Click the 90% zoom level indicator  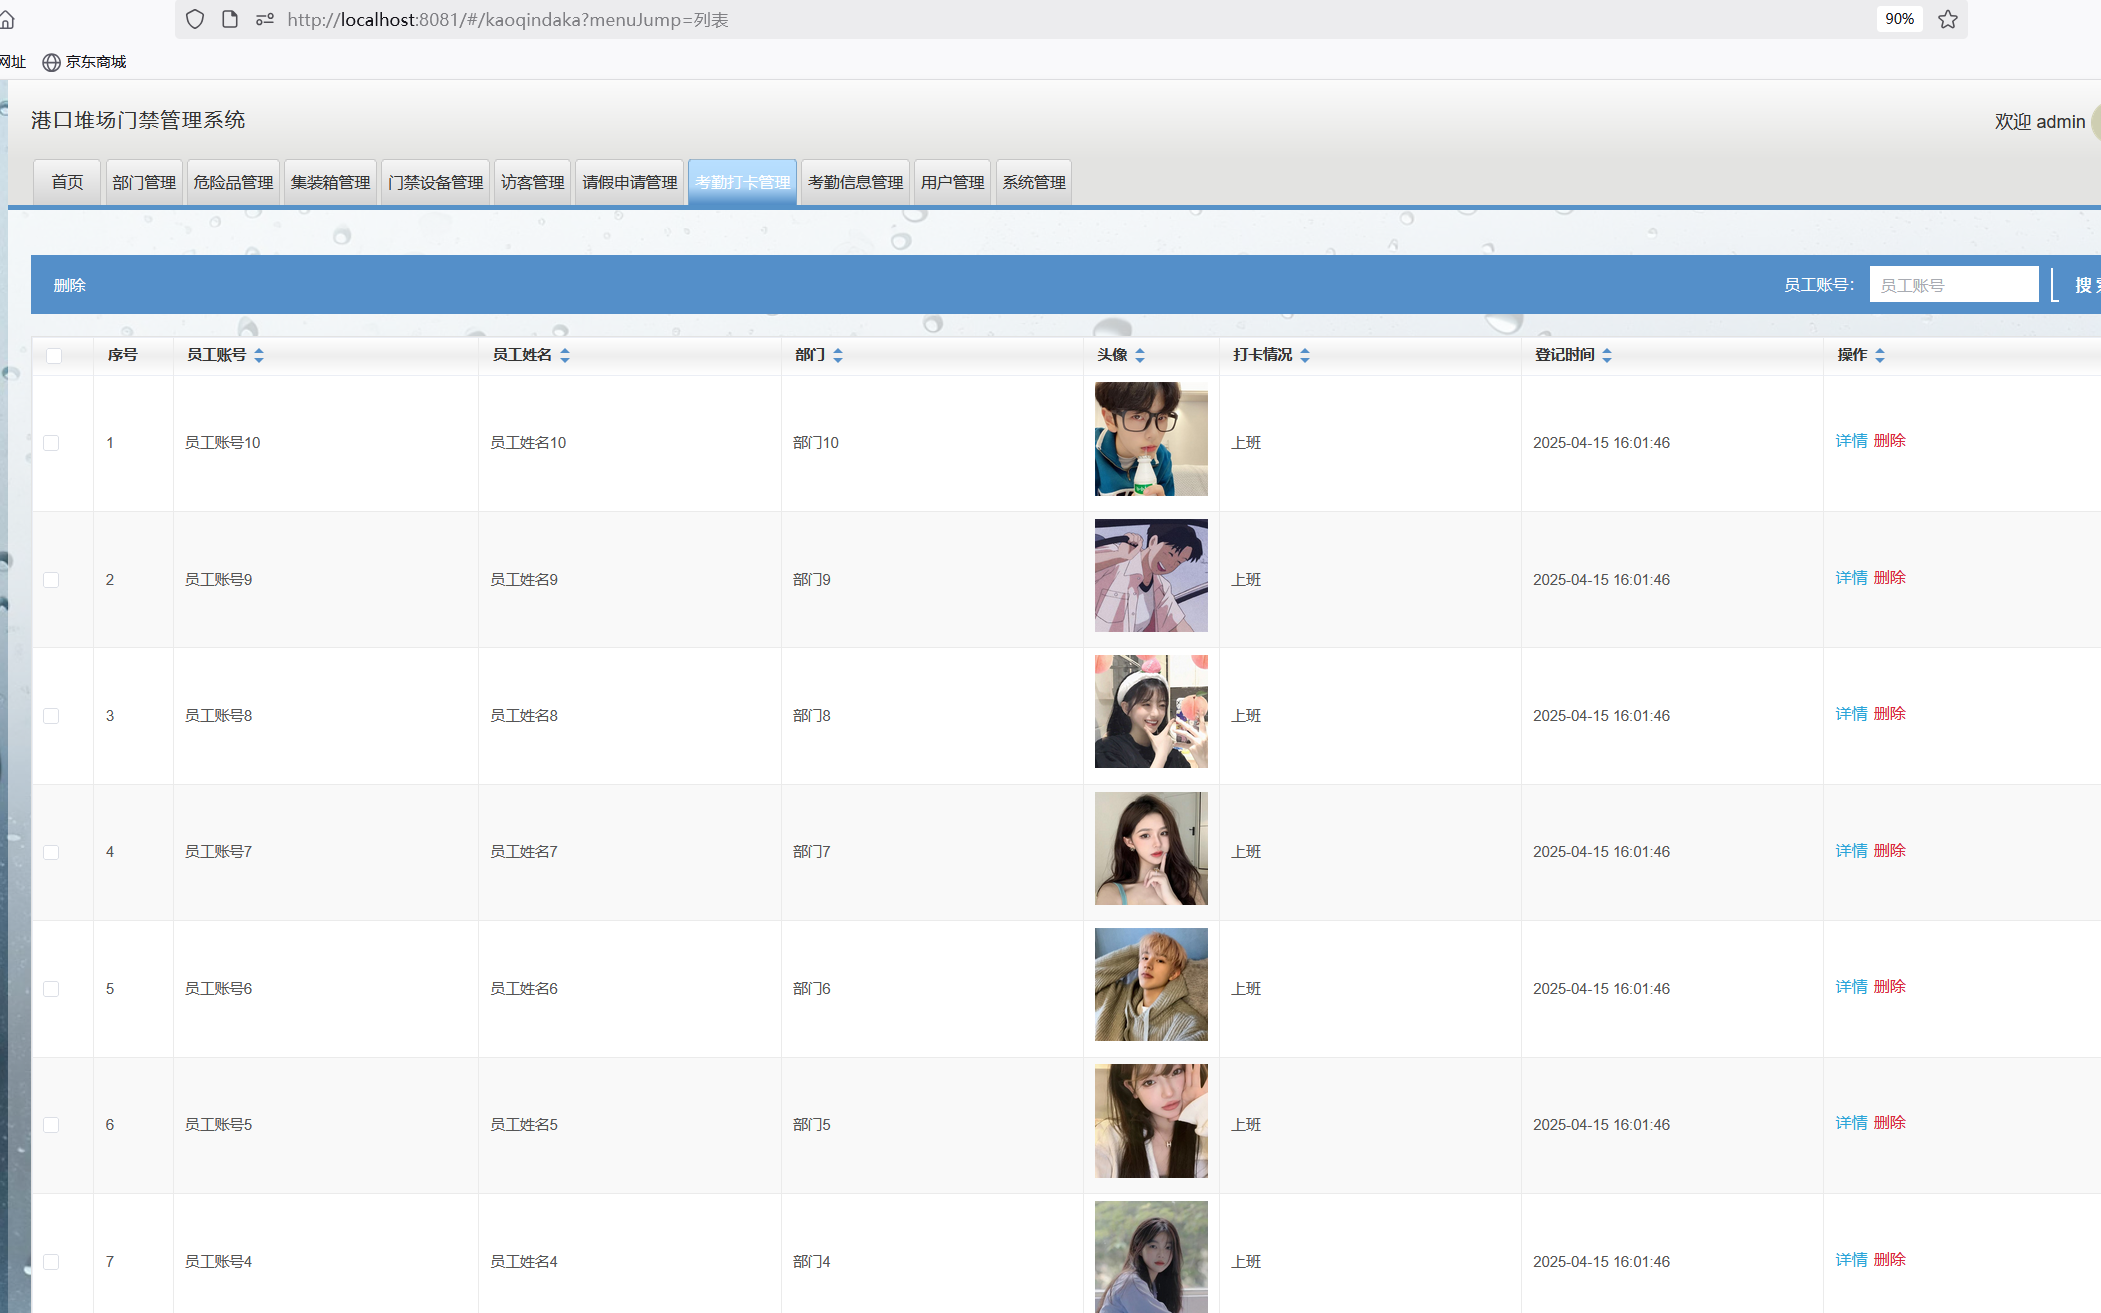click(x=1898, y=19)
